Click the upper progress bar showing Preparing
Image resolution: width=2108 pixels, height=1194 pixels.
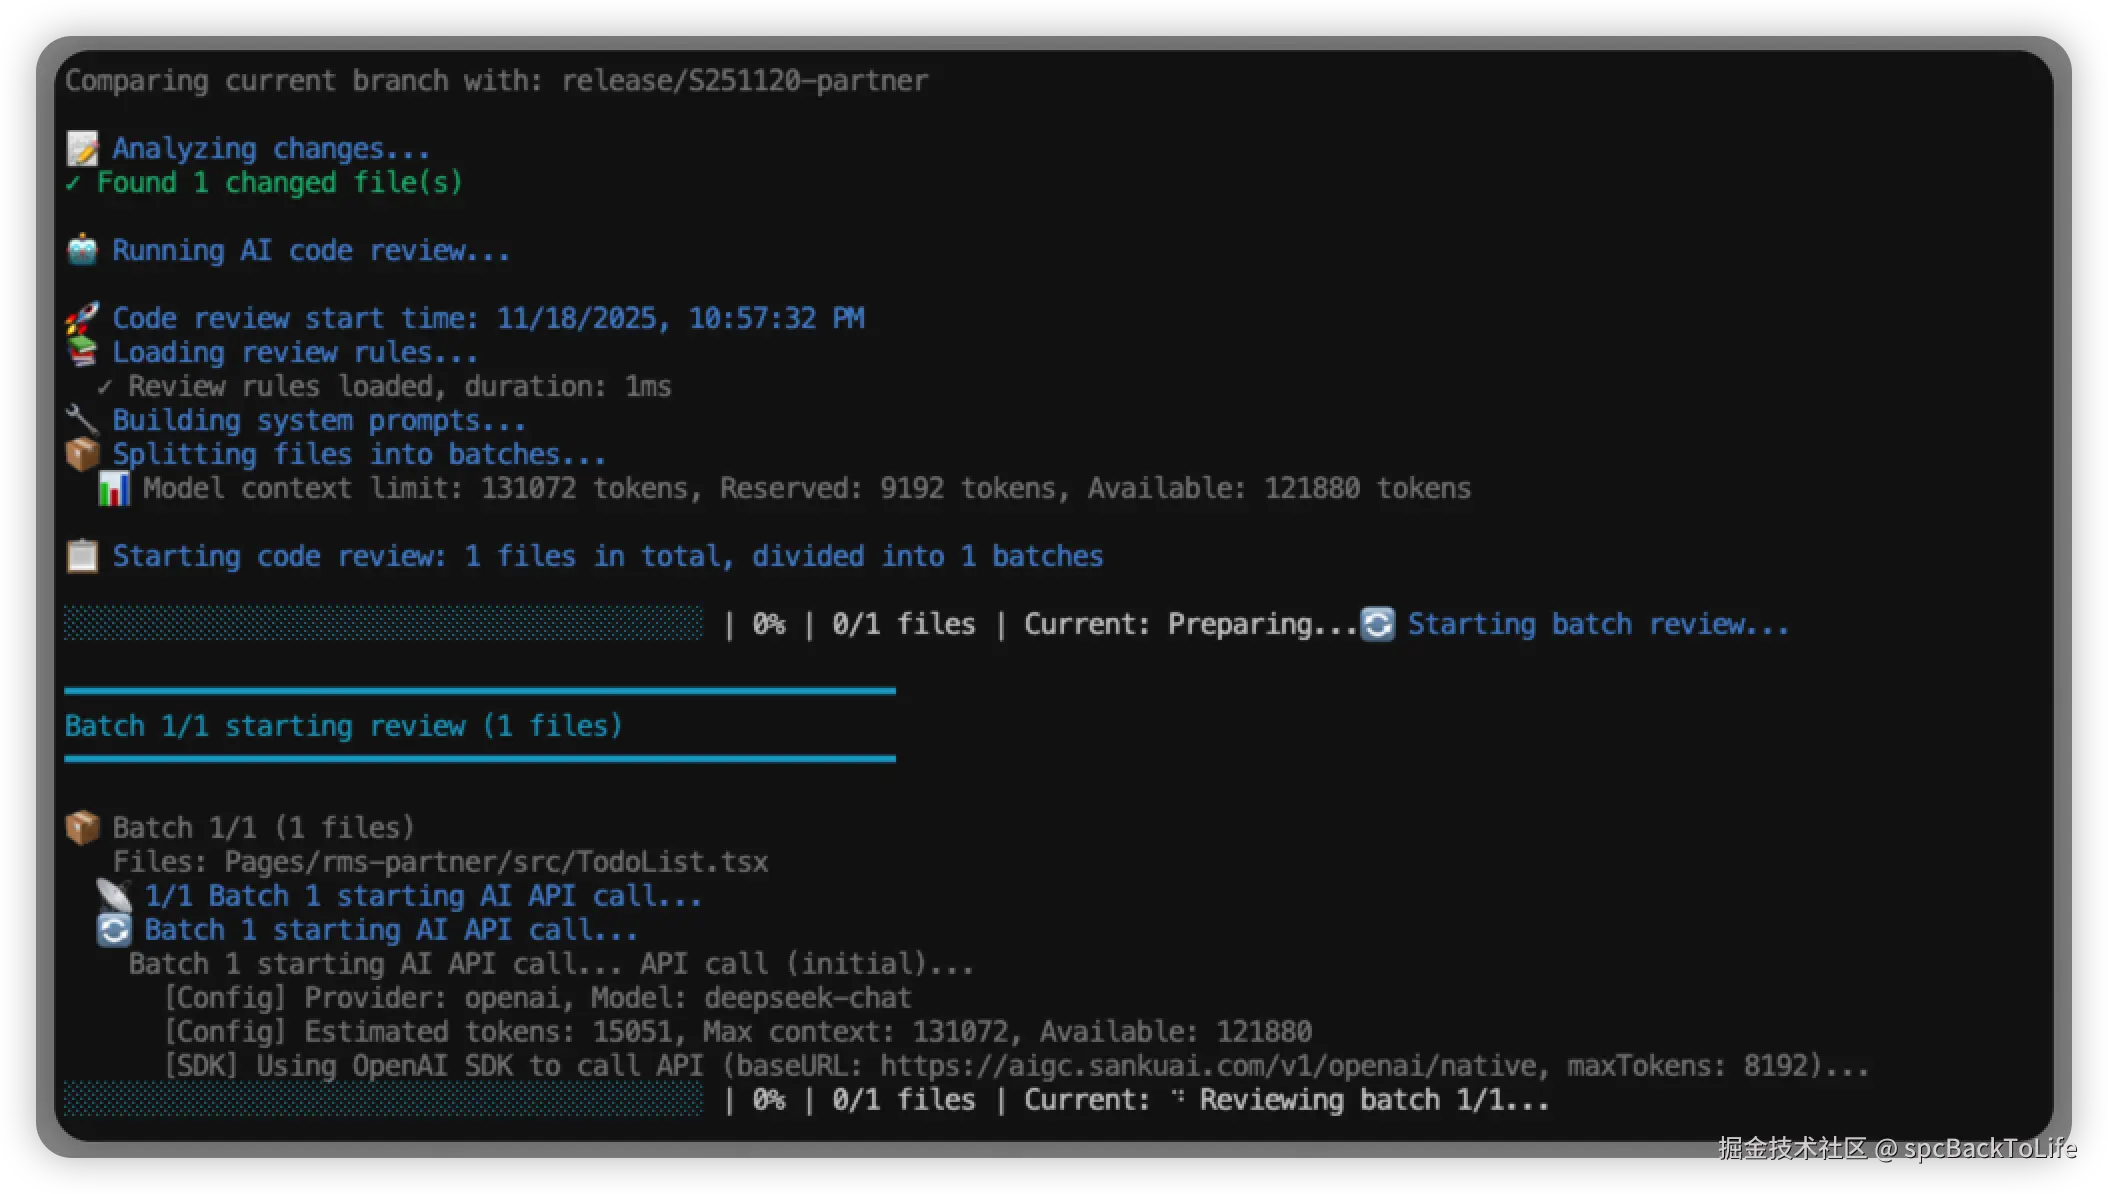[x=383, y=623]
